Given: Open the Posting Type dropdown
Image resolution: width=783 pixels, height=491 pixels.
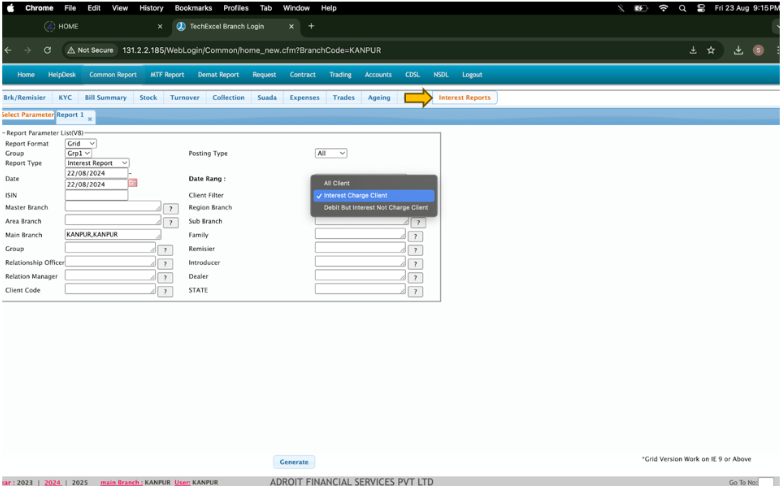Looking at the screenshot, I should [330, 153].
